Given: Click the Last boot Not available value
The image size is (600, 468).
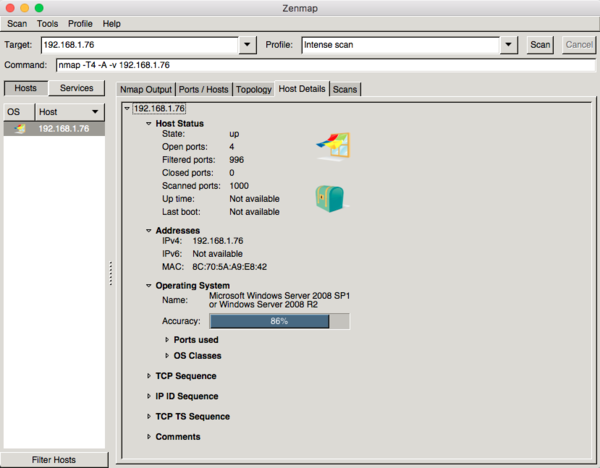Looking at the screenshot, I should point(254,212).
